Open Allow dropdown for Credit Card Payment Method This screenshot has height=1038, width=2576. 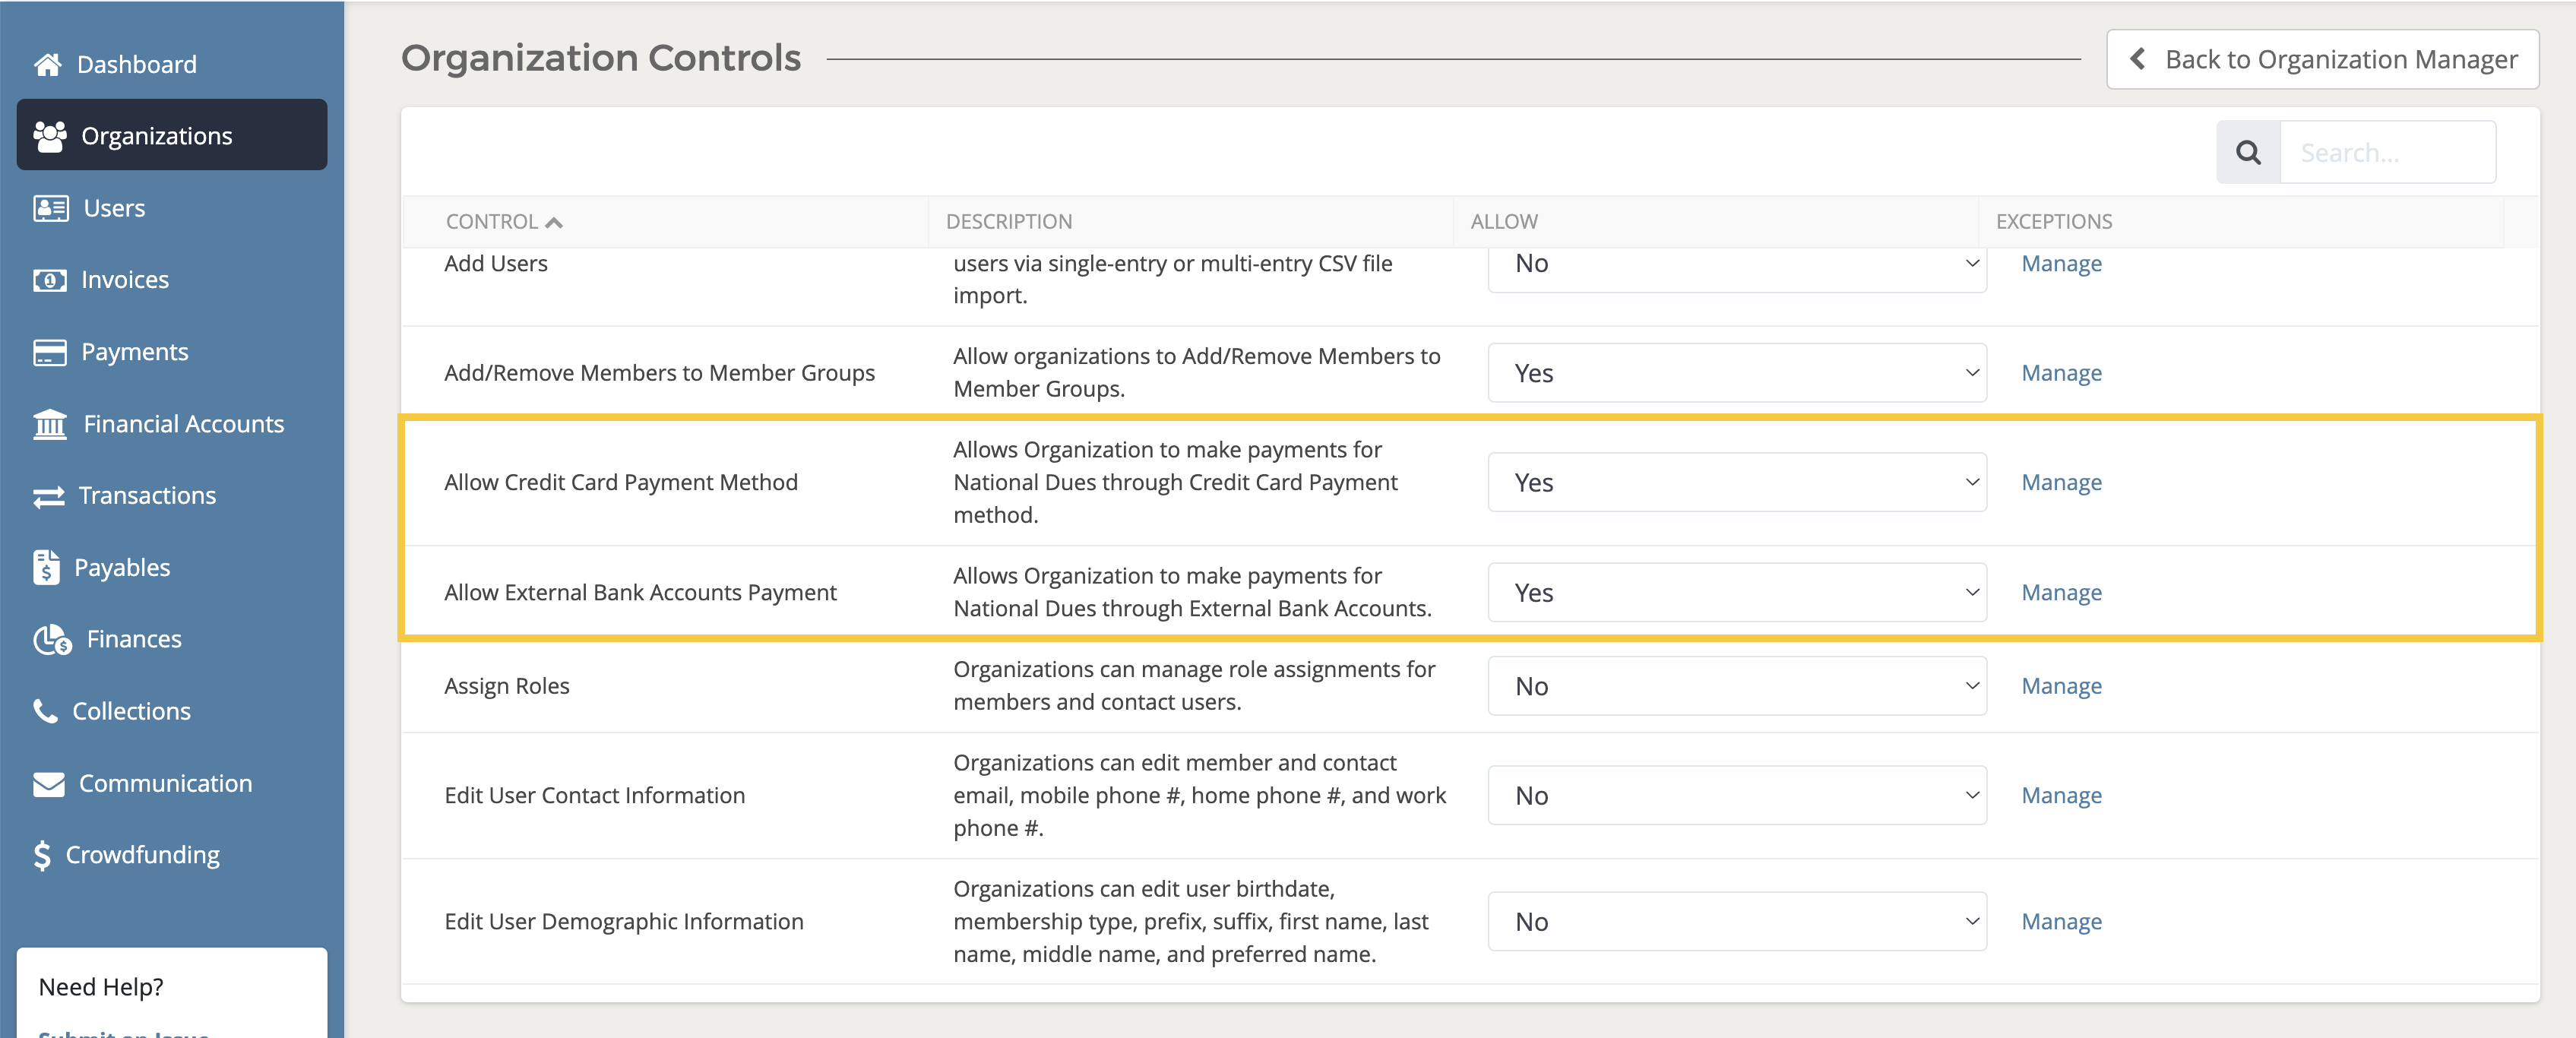(1736, 483)
